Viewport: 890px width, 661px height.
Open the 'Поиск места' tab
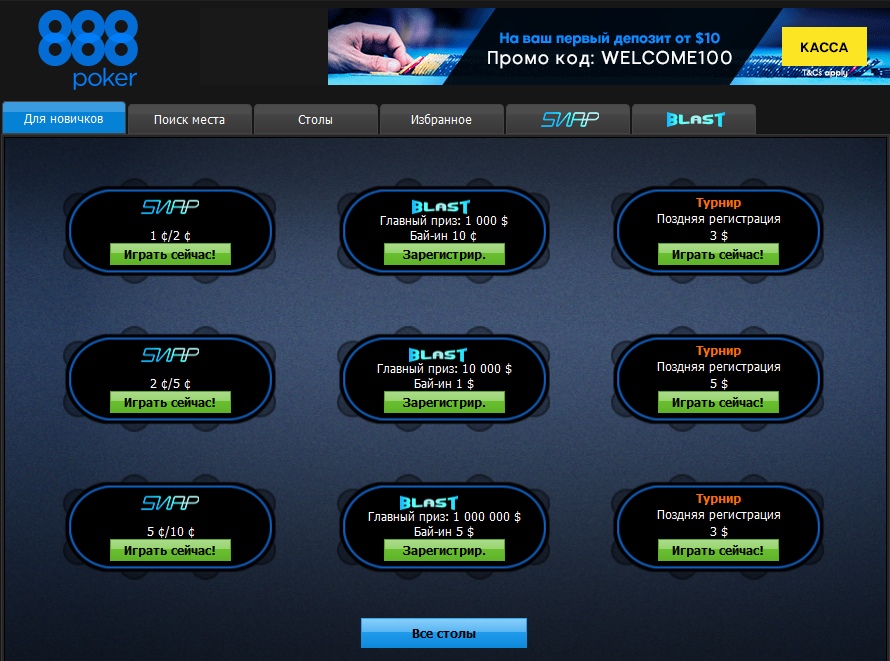click(190, 119)
